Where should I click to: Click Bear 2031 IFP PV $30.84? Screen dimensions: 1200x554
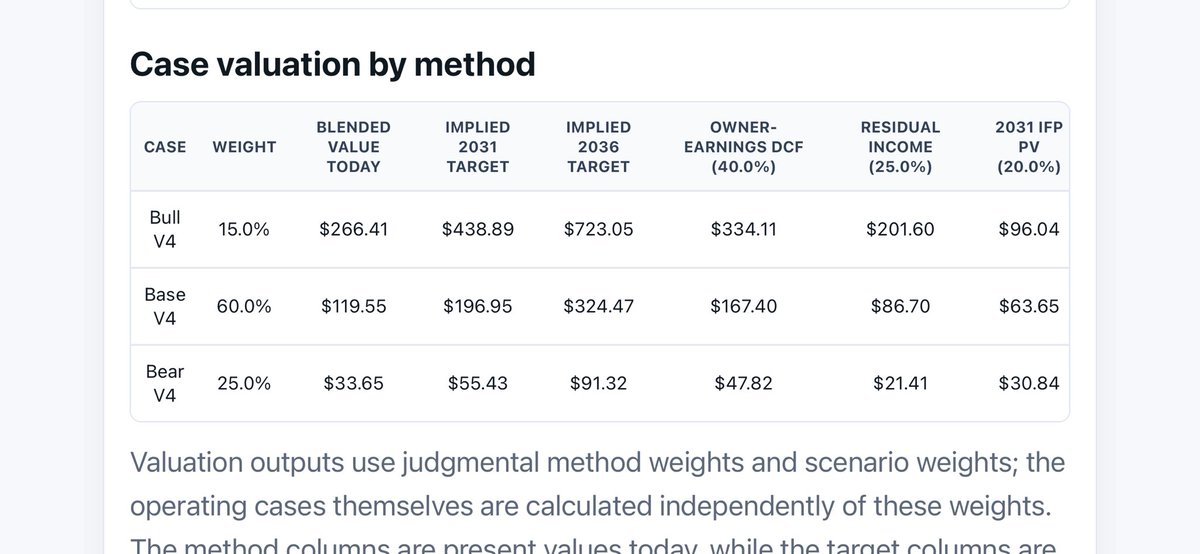pyautogui.click(x=1028, y=383)
